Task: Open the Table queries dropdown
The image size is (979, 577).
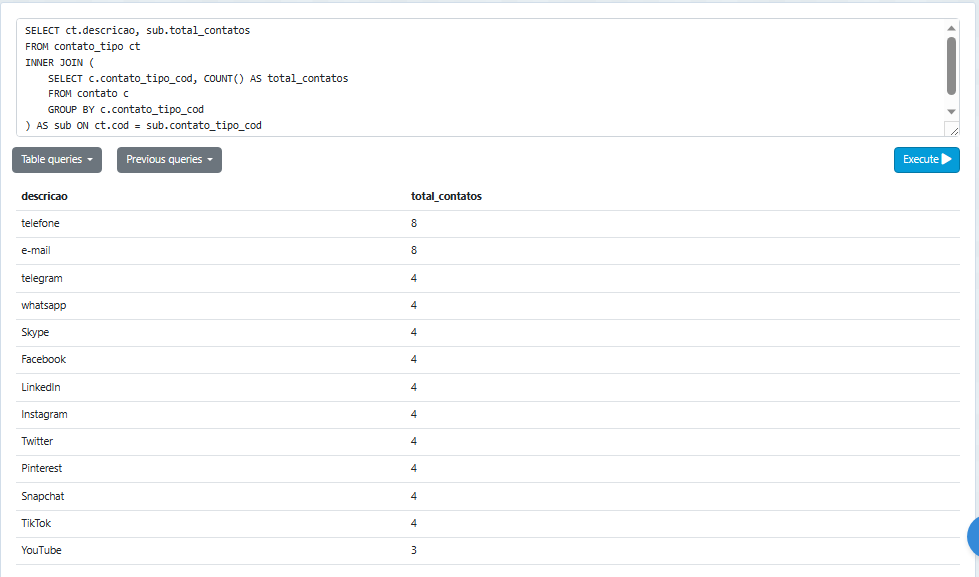Action: 57,160
